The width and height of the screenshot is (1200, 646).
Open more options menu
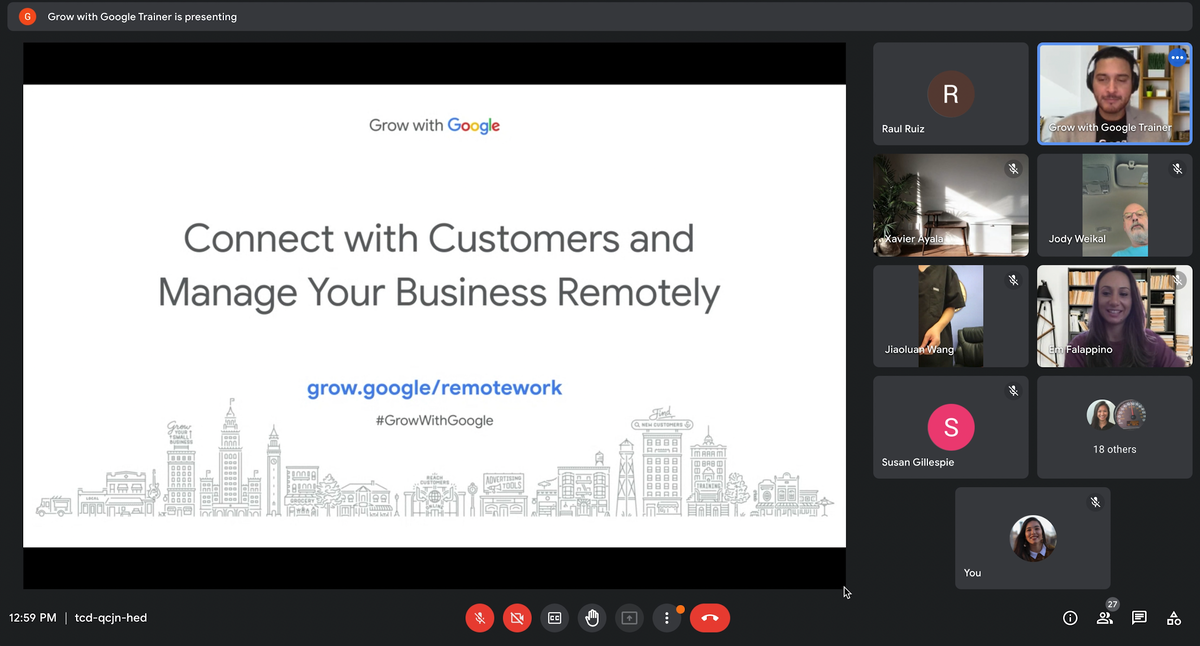(666, 618)
